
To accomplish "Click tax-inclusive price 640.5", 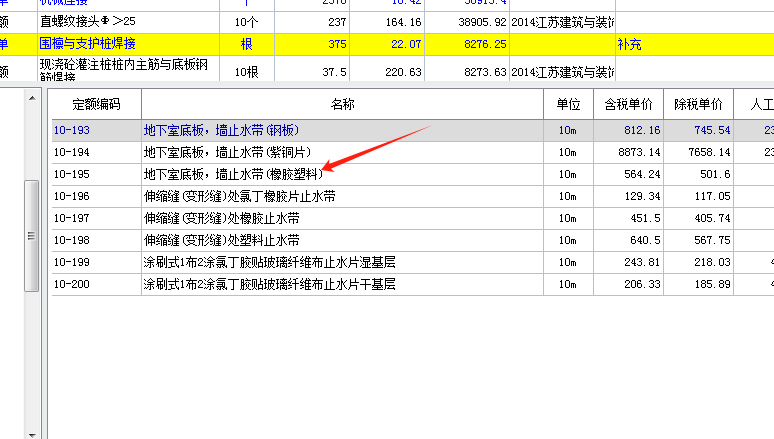I will click(x=645, y=240).
